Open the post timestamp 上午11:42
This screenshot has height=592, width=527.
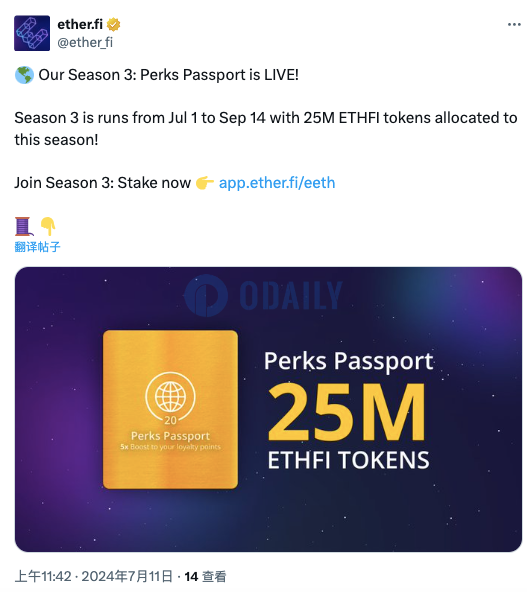(43, 577)
